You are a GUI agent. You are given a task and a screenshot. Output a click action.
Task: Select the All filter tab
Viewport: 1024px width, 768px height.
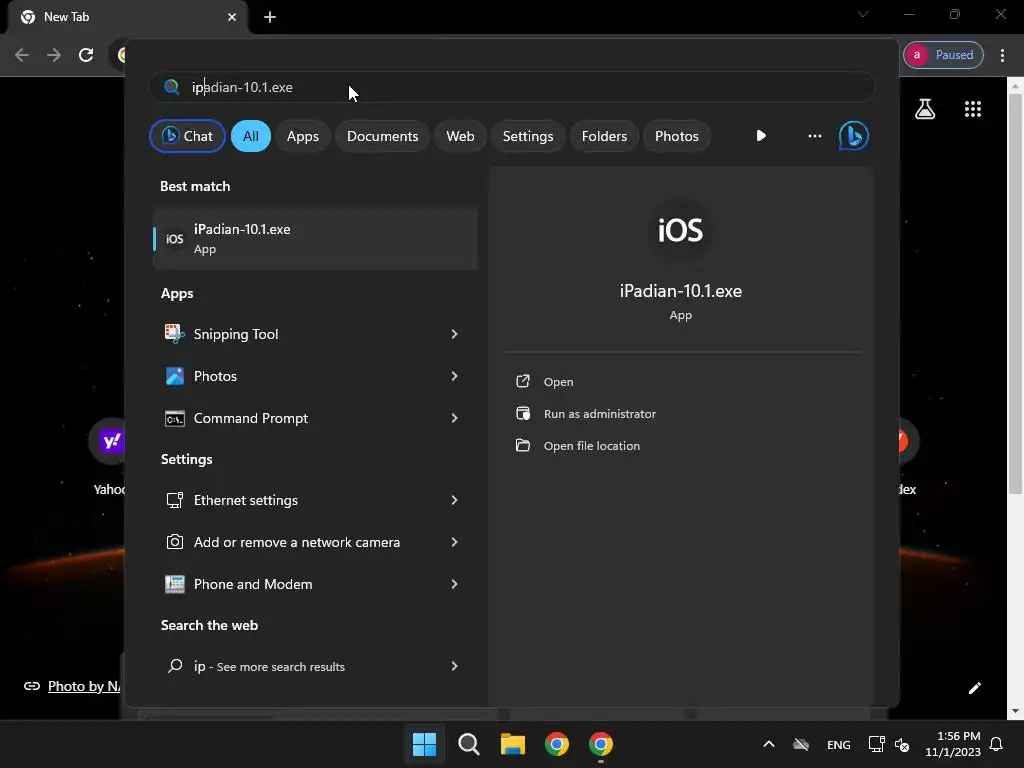tap(251, 136)
